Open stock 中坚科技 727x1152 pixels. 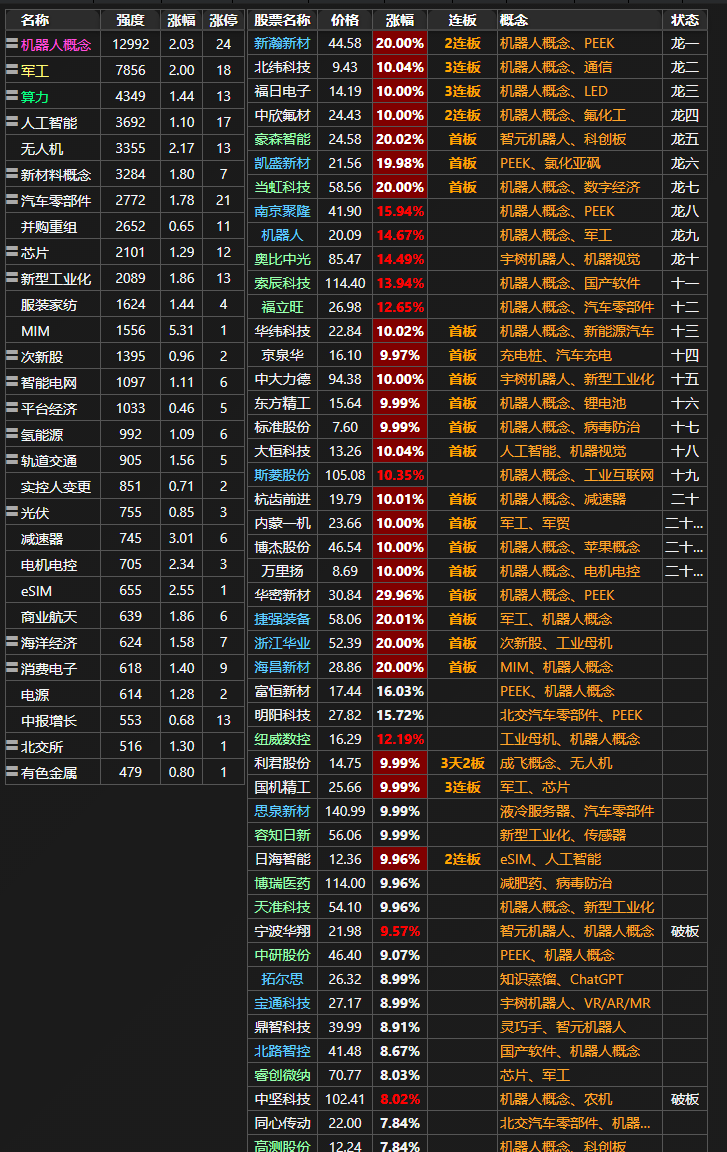click(x=282, y=1099)
